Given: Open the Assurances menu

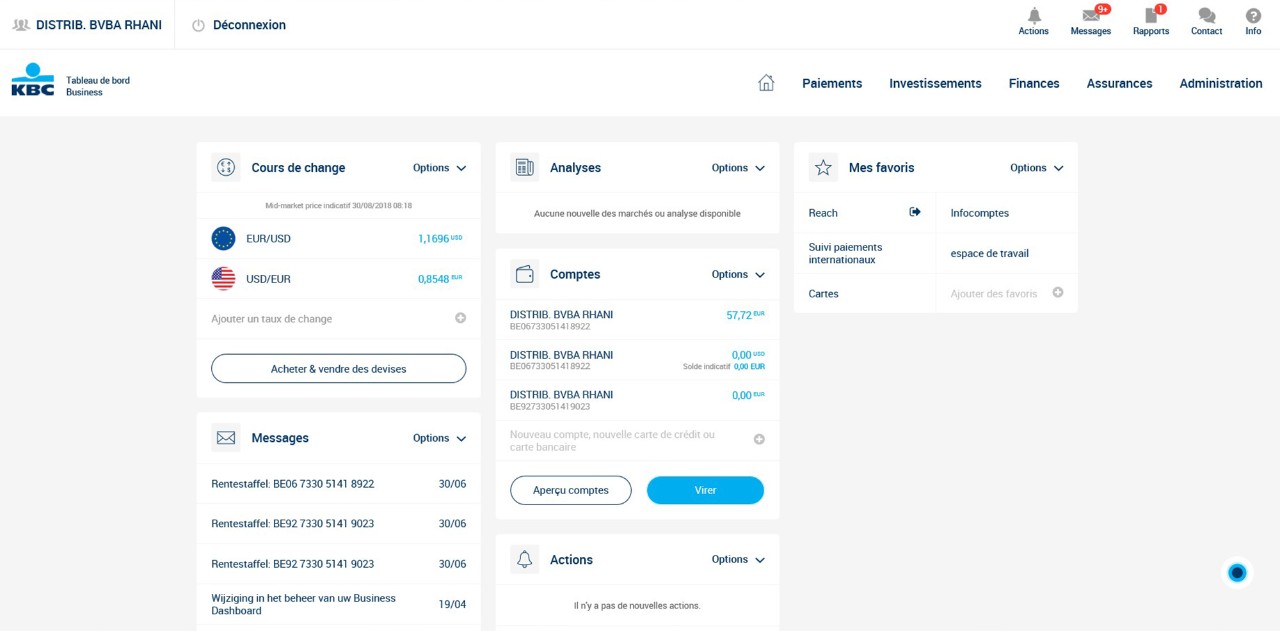Looking at the screenshot, I should (1119, 83).
